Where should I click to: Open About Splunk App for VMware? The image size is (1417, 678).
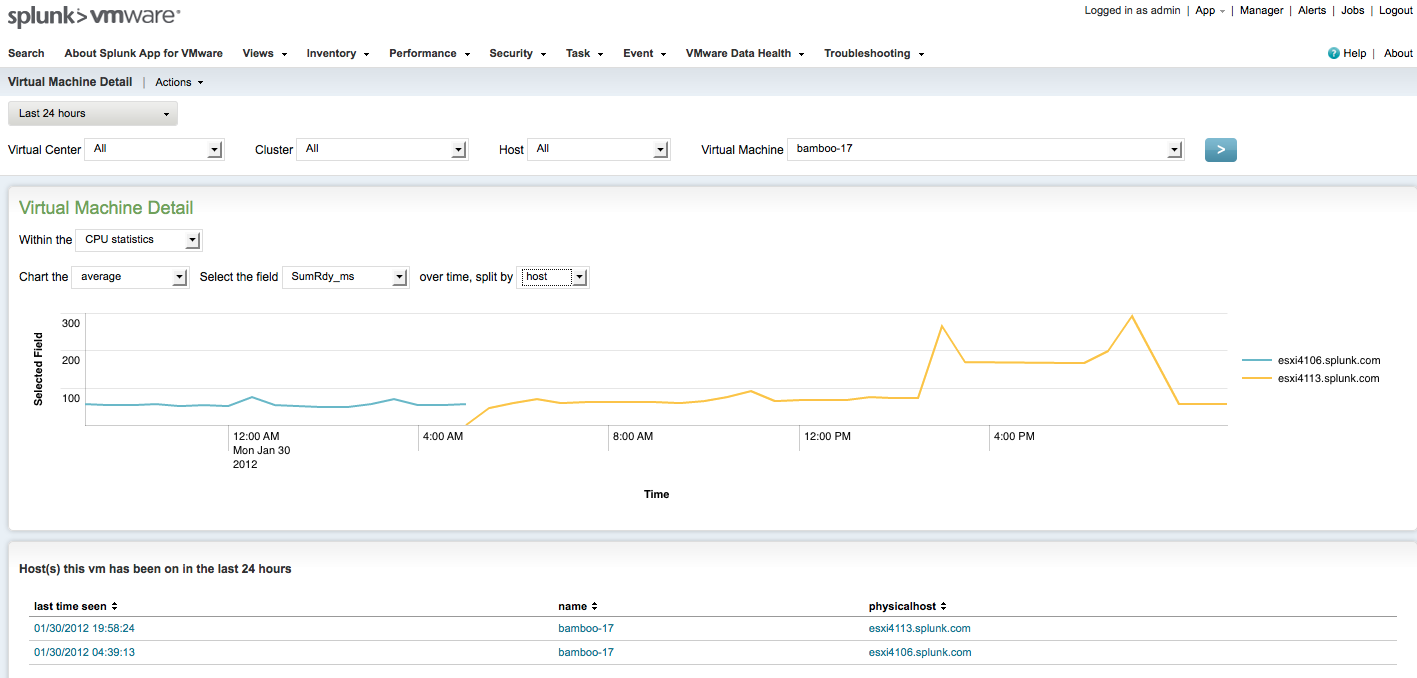point(144,53)
